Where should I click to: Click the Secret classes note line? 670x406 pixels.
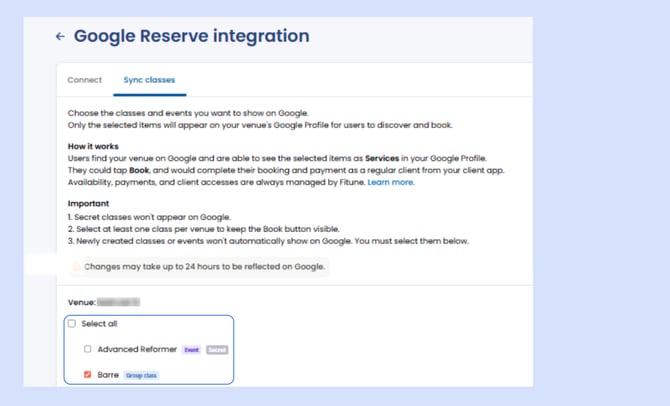150,217
